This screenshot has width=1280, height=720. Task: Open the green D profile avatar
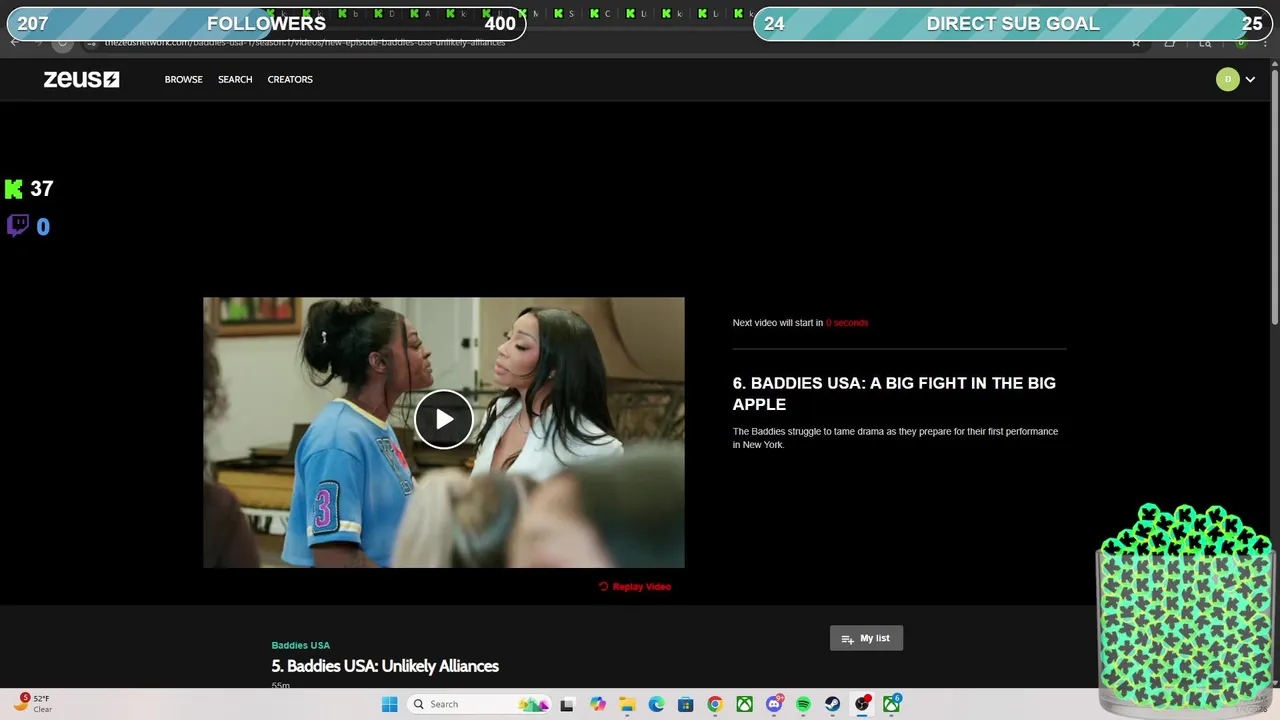click(x=1227, y=79)
